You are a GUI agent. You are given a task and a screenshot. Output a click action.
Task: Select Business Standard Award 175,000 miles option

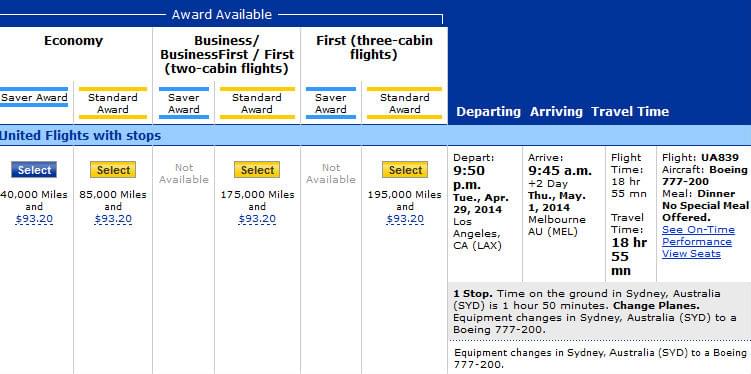pyautogui.click(x=257, y=170)
